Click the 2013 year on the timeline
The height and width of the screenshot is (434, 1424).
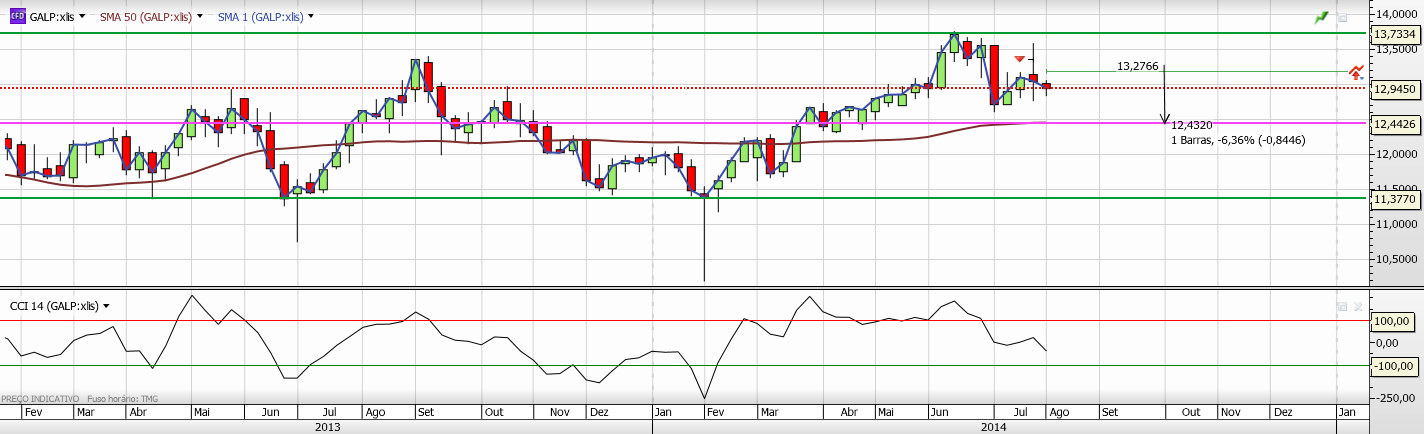click(x=327, y=427)
